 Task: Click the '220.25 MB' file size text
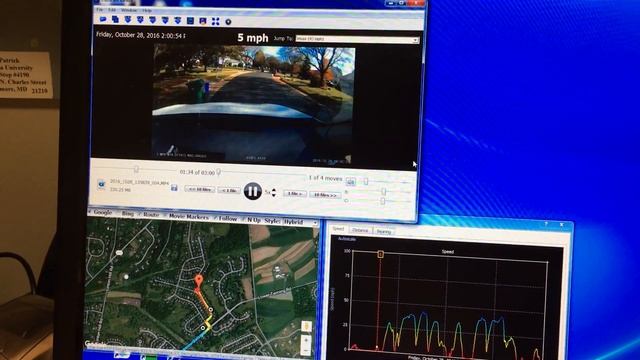tap(119, 190)
